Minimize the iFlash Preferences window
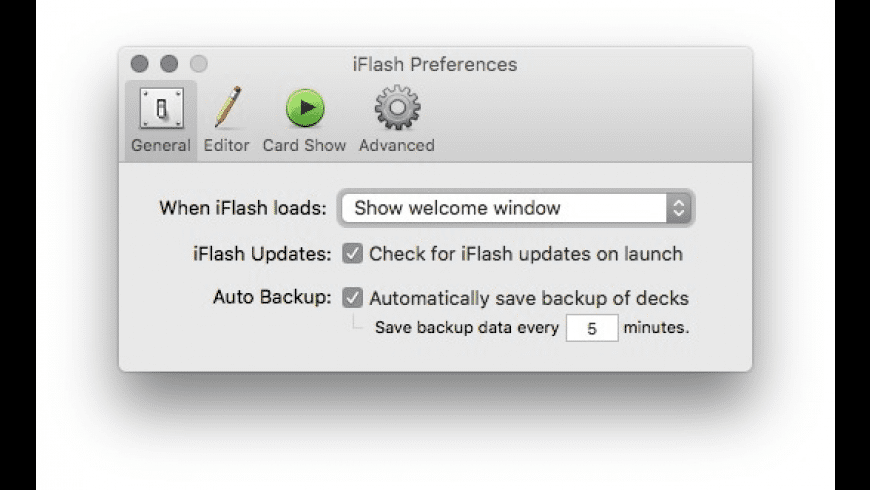 (169, 65)
